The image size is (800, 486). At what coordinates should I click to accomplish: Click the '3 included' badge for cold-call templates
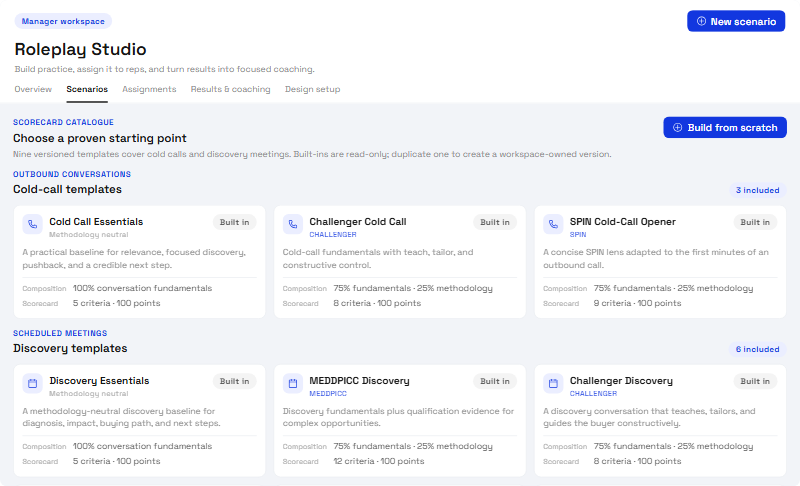pyautogui.click(x=757, y=190)
